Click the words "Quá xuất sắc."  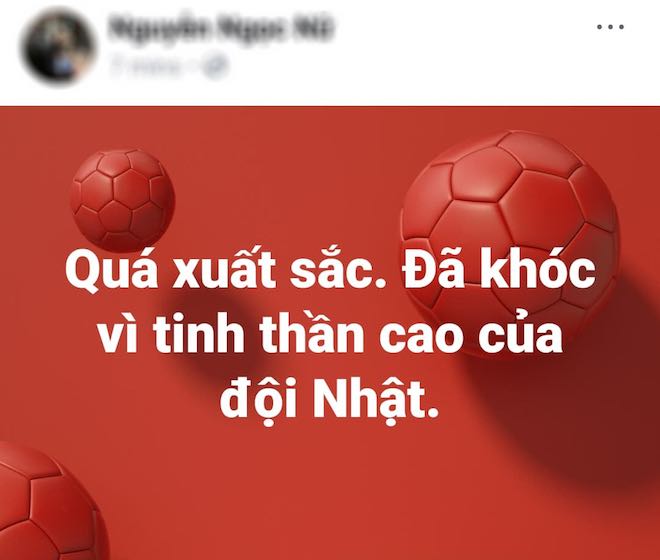tap(226, 272)
